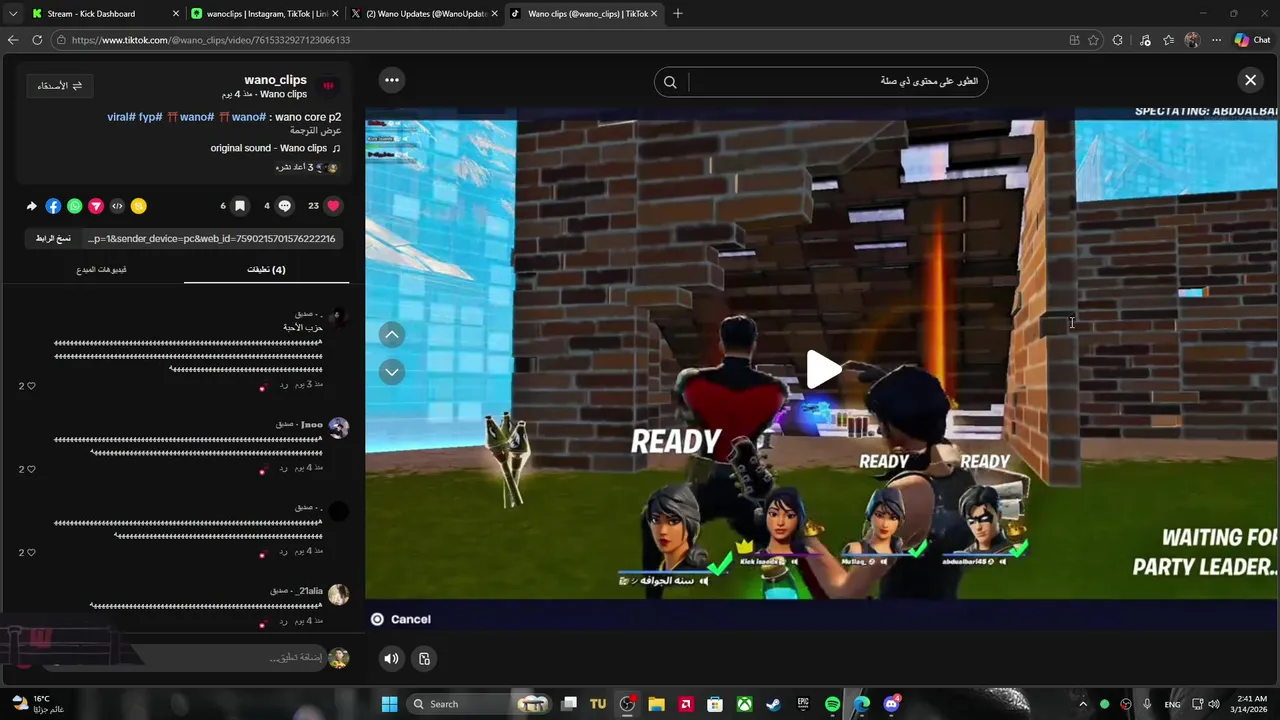Refresh the page in the browser

point(37,40)
